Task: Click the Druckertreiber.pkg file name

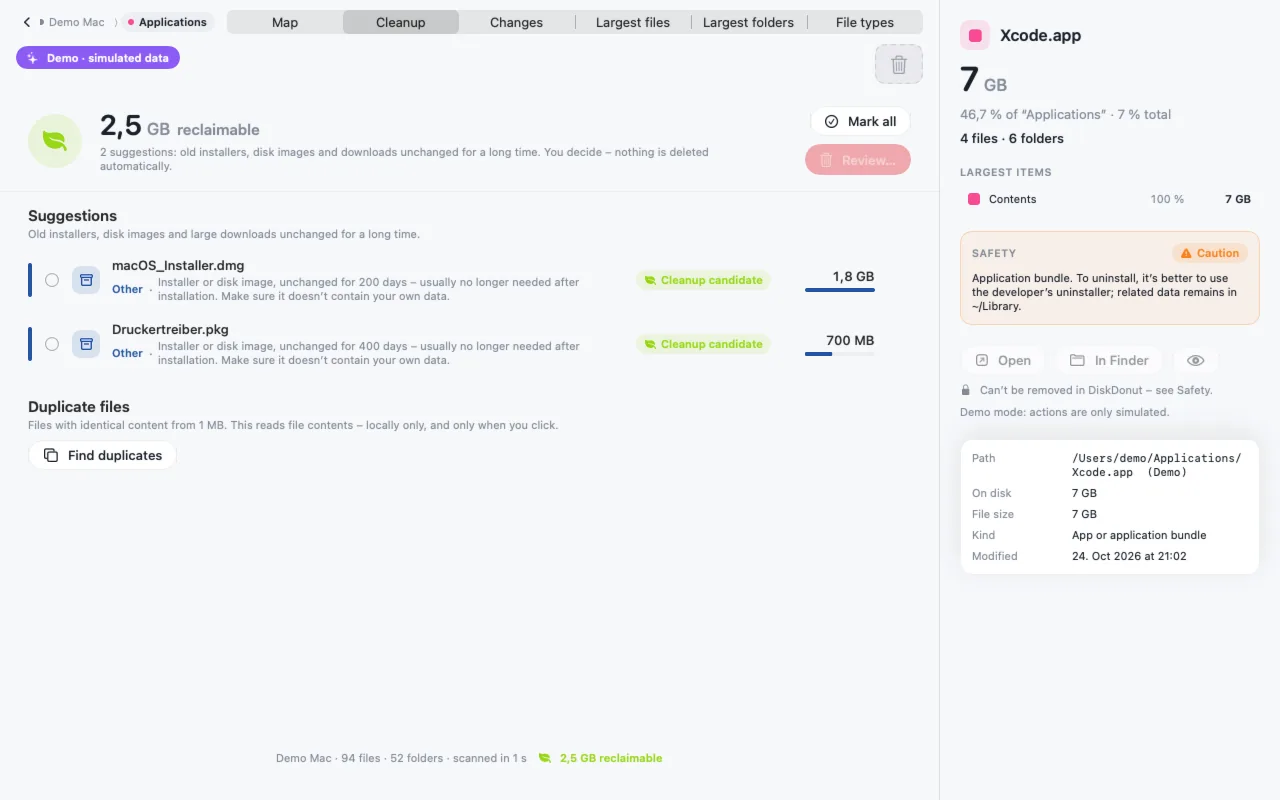Action: click(x=170, y=329)
